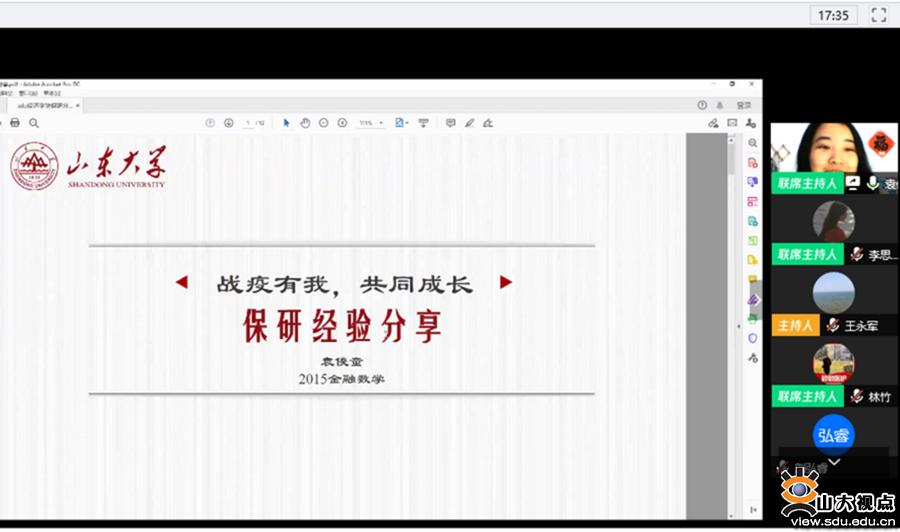Go to previous page with up arrow

point(210,123)
